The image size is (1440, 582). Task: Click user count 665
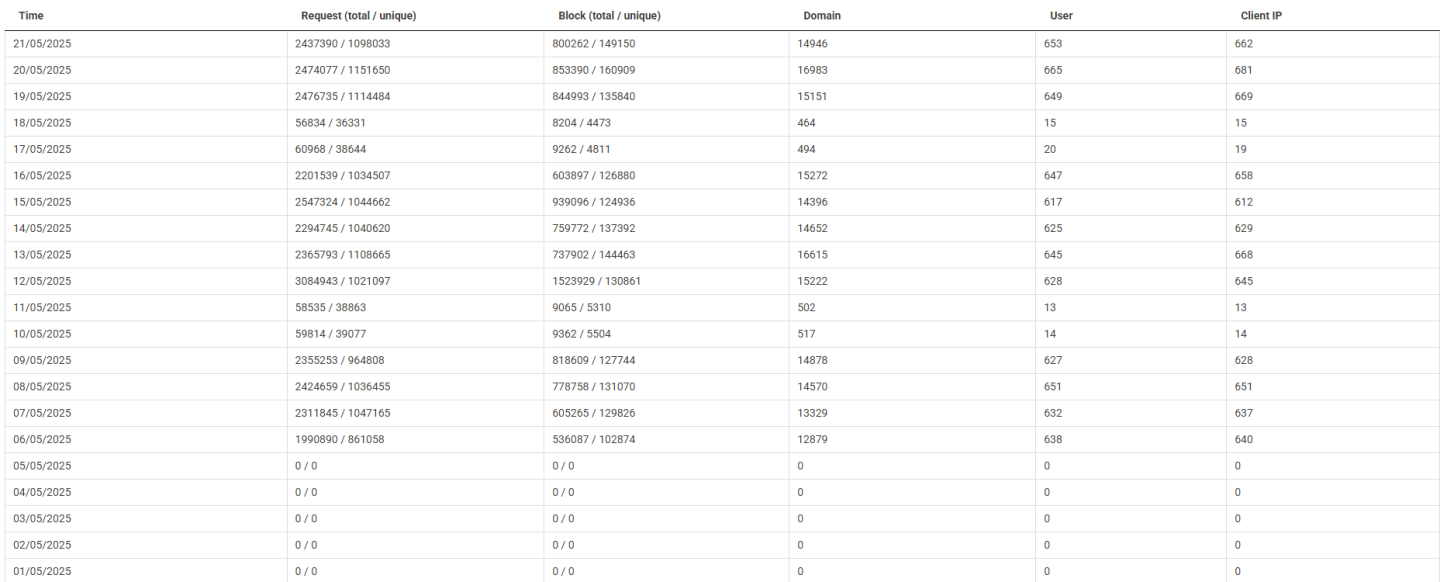point(1052,70)
